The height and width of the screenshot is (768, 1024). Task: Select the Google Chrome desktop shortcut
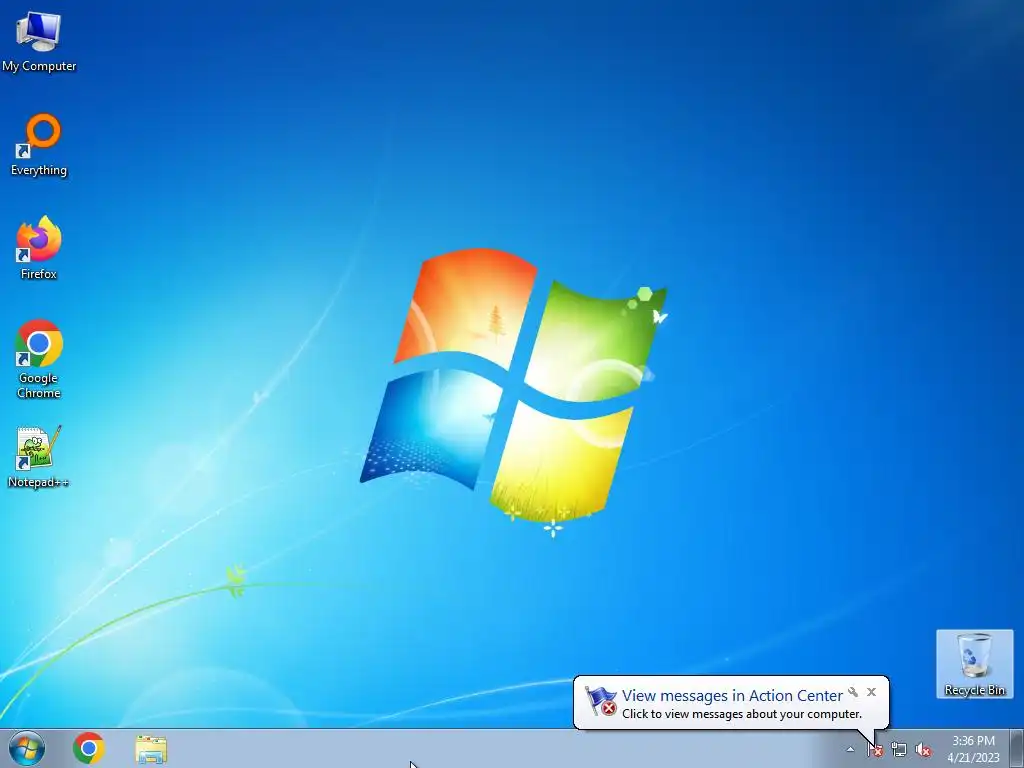pos(39,359)
